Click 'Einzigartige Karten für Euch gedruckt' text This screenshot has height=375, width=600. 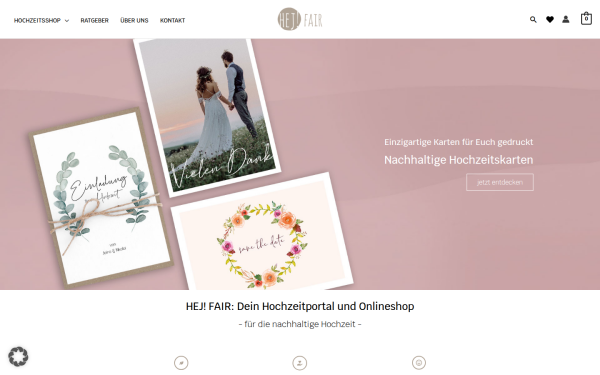458,142
